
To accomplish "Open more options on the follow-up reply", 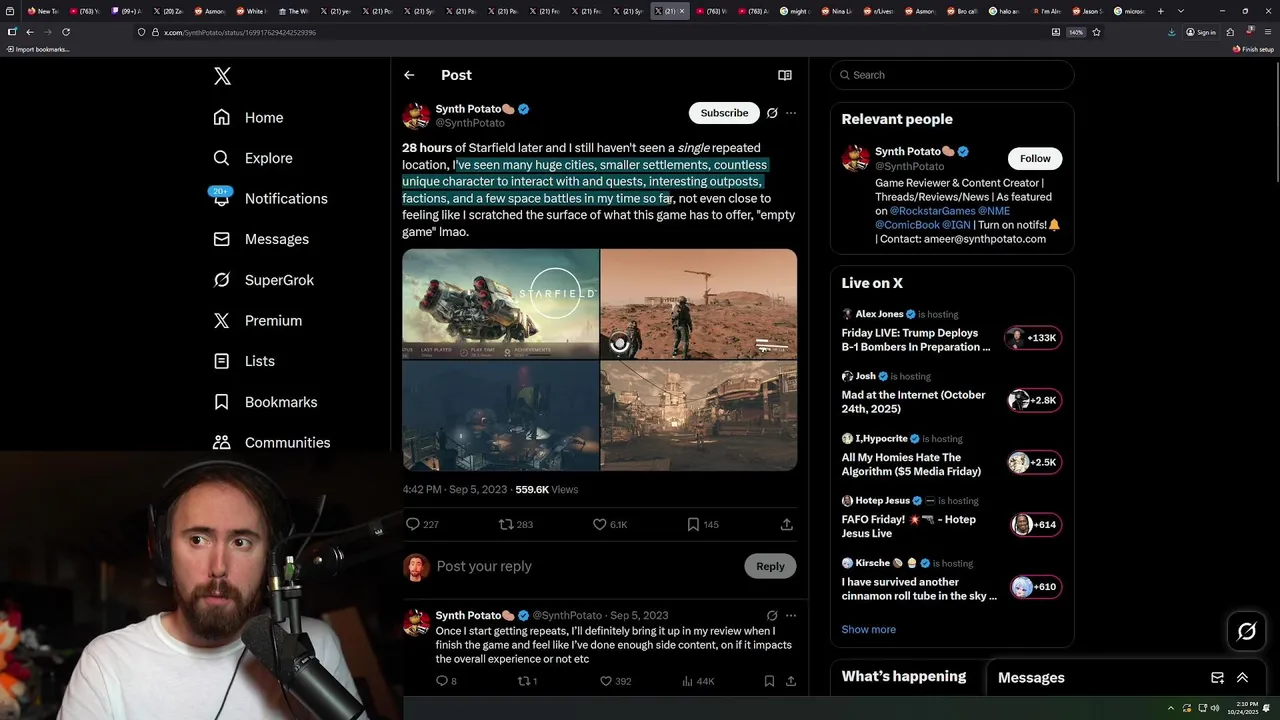I will click(791, 615).
